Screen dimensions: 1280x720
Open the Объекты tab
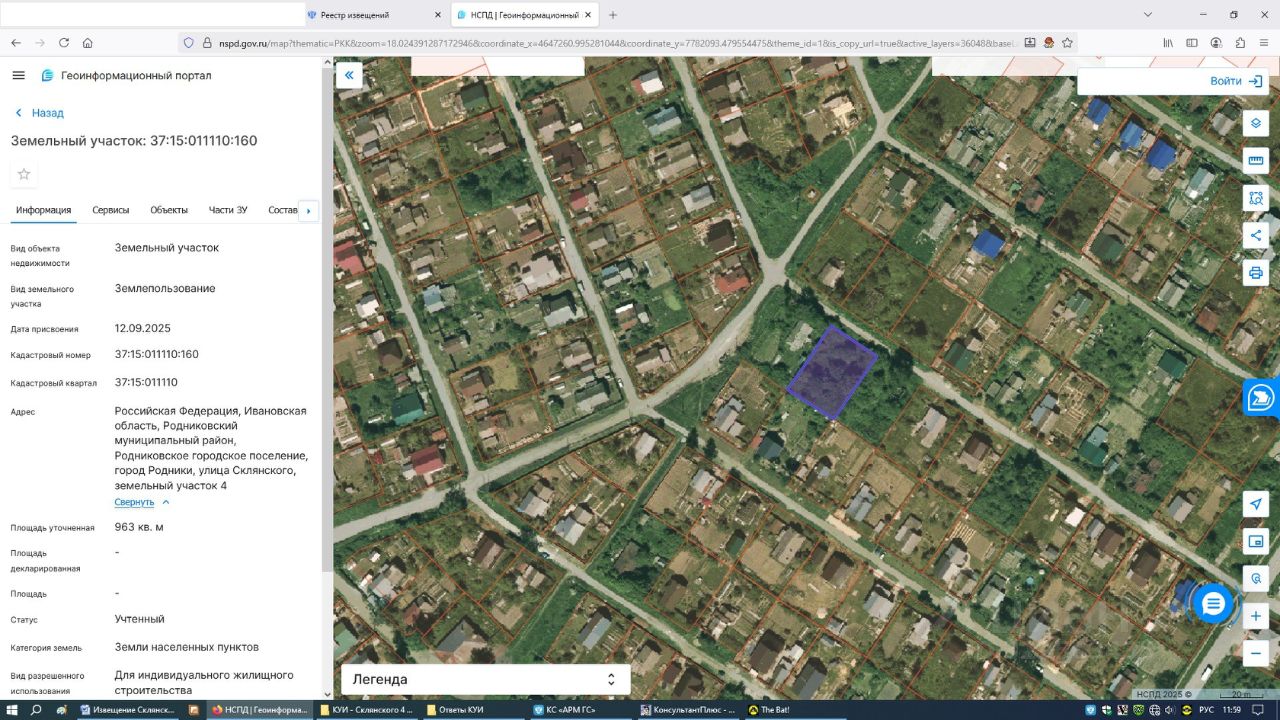point(169,210)
